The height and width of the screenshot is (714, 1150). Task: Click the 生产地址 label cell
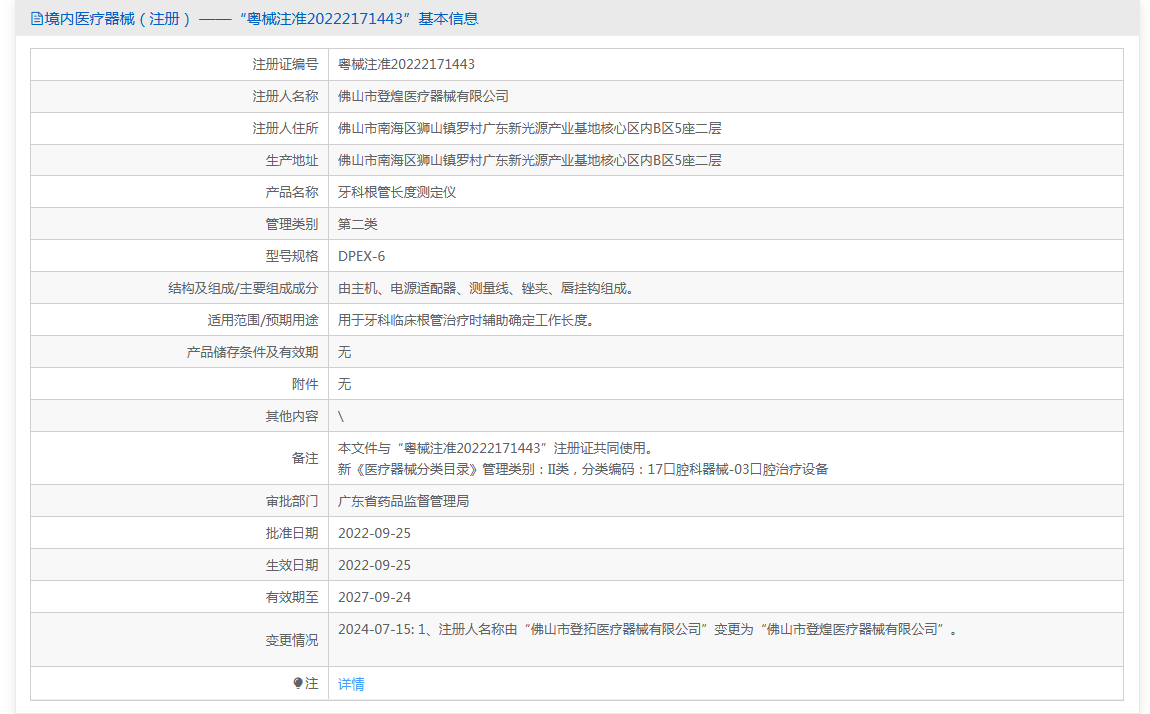pyautogui.click(x=179, y=160)
